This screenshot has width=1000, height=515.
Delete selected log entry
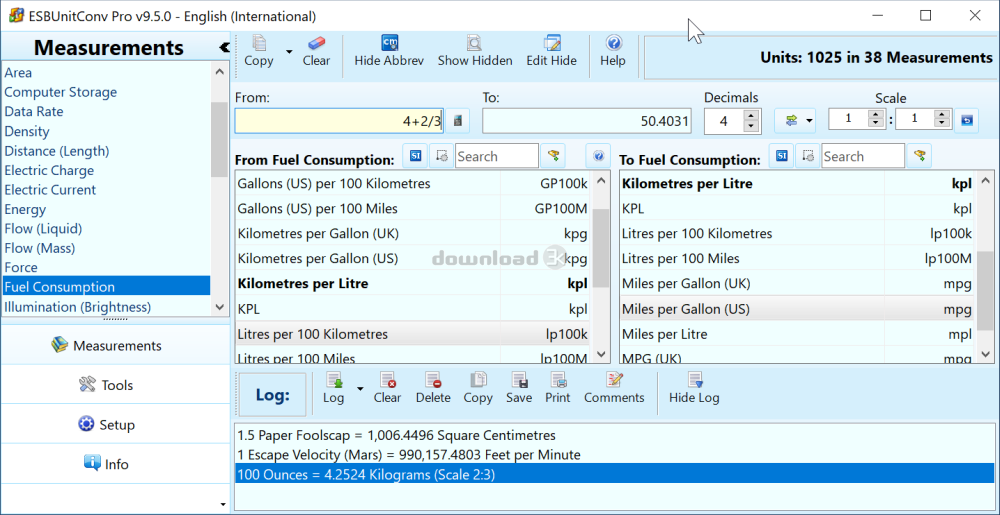click(x=433, y=389)
